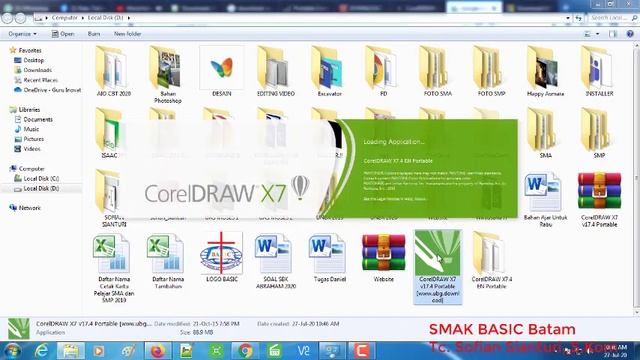Image resolution: width=640 pixels, height=360 pixels.
Task: Click the change view icon
Action: click(587, 34)
